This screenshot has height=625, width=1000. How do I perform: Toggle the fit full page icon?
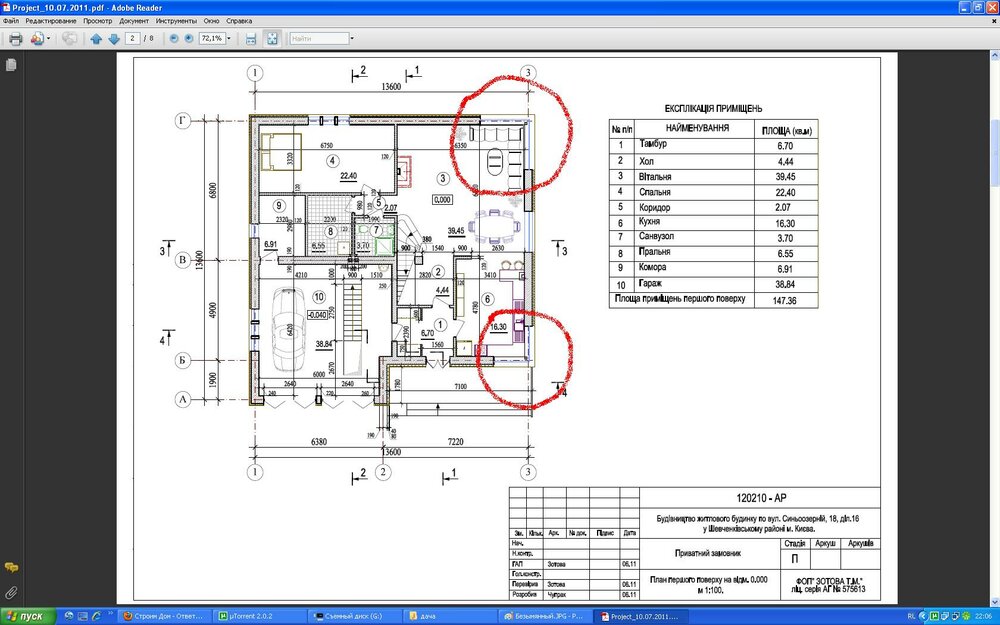pyautogui.click(x=272, y=39)
